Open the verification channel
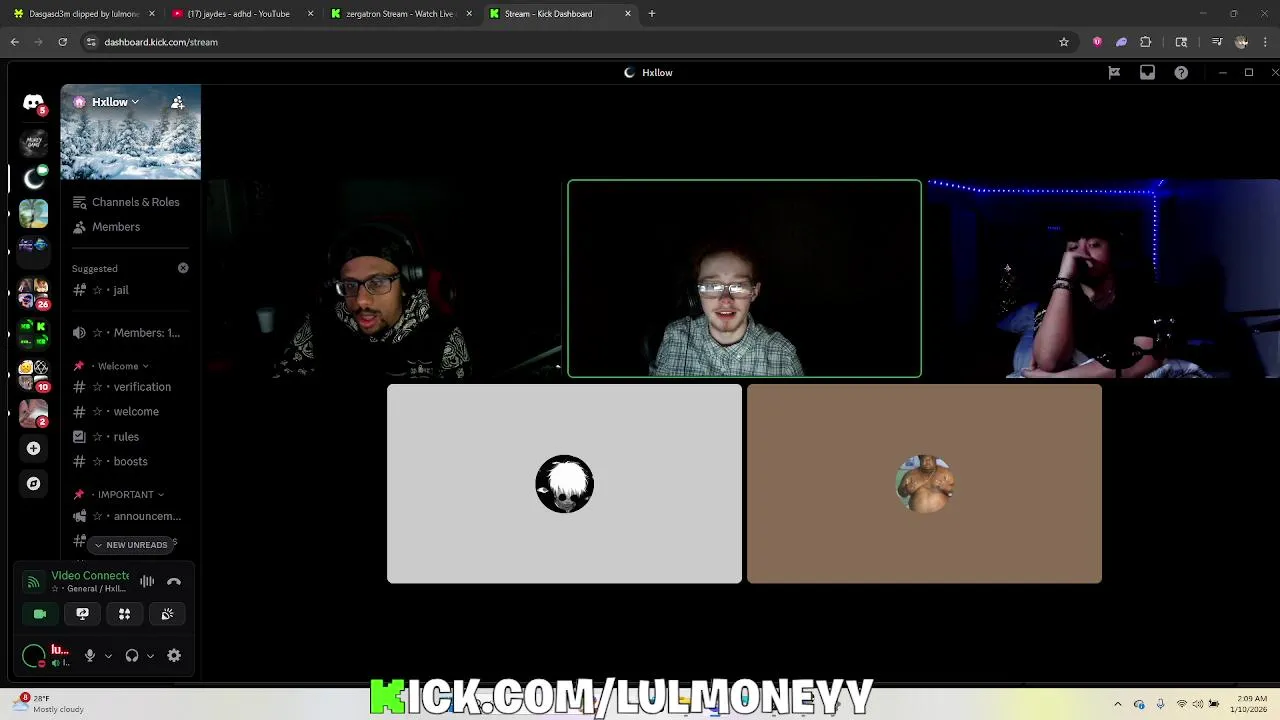The image size is (1280, 720). [128, 387]
